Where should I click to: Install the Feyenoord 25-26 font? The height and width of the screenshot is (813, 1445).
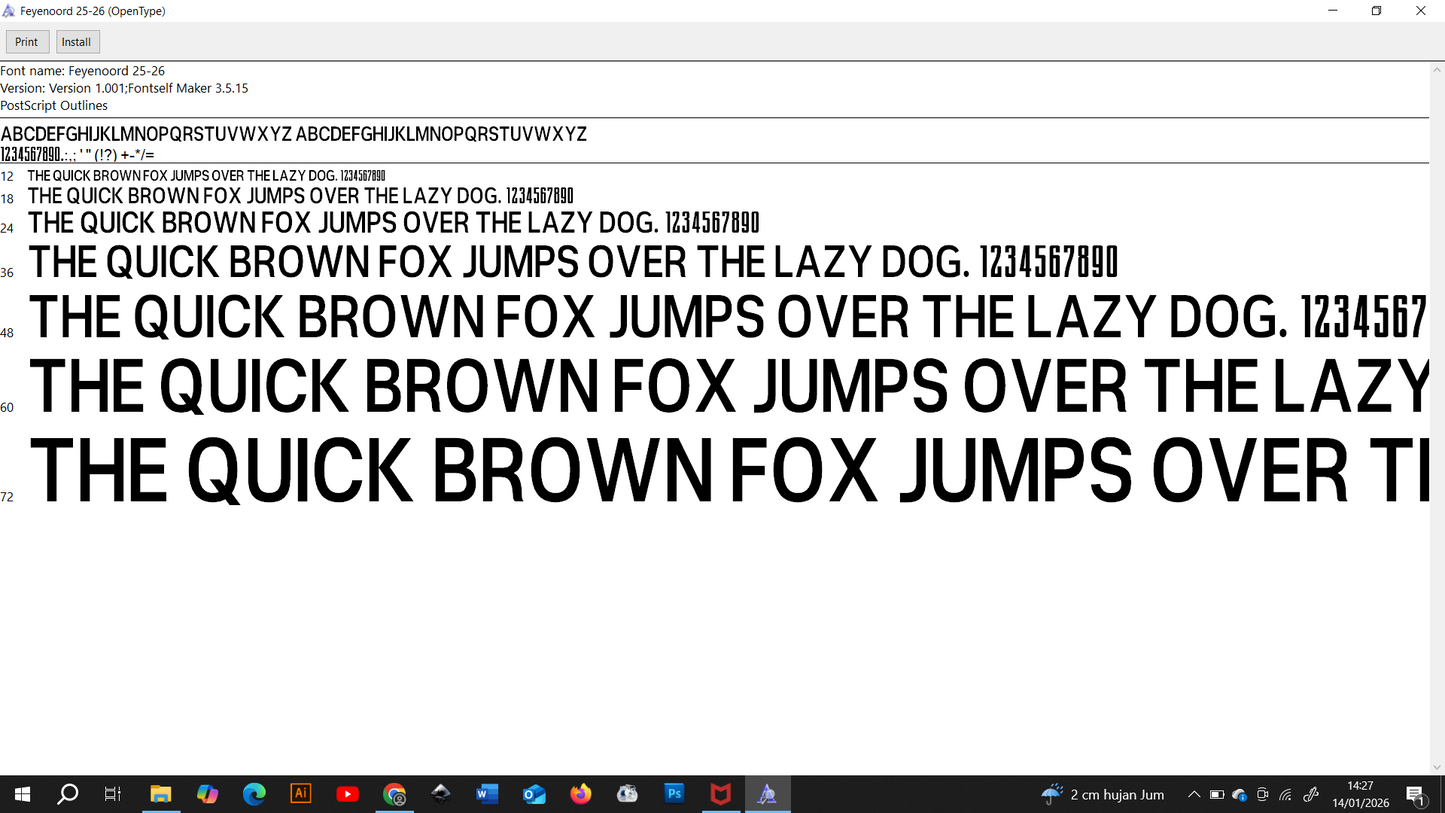(77, 42)
